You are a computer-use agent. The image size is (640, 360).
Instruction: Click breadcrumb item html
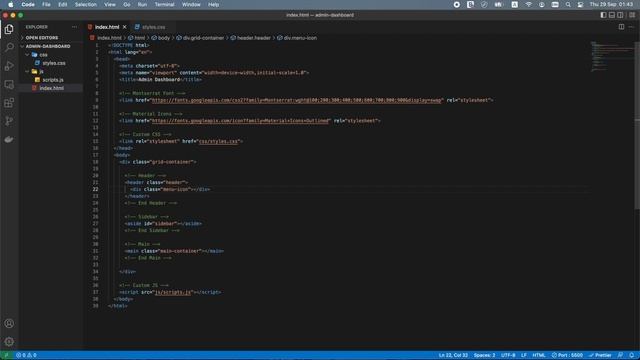(140, 38)
